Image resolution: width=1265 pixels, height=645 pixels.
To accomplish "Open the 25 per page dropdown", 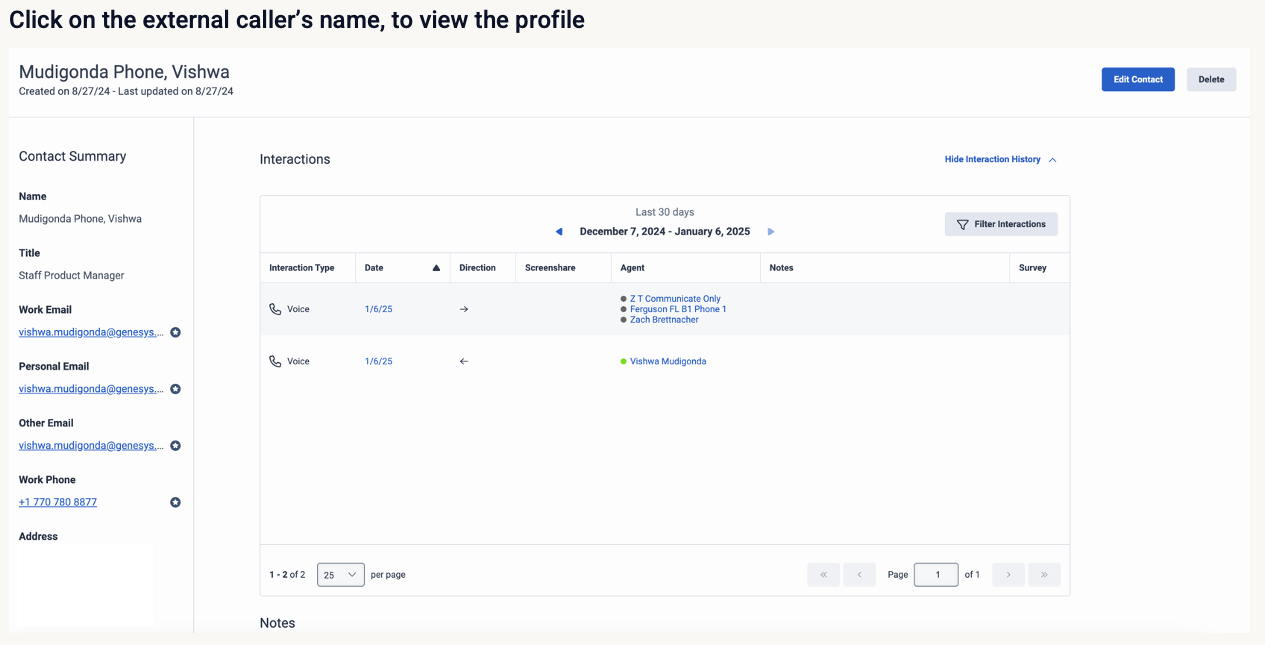I will coord(340,575).
